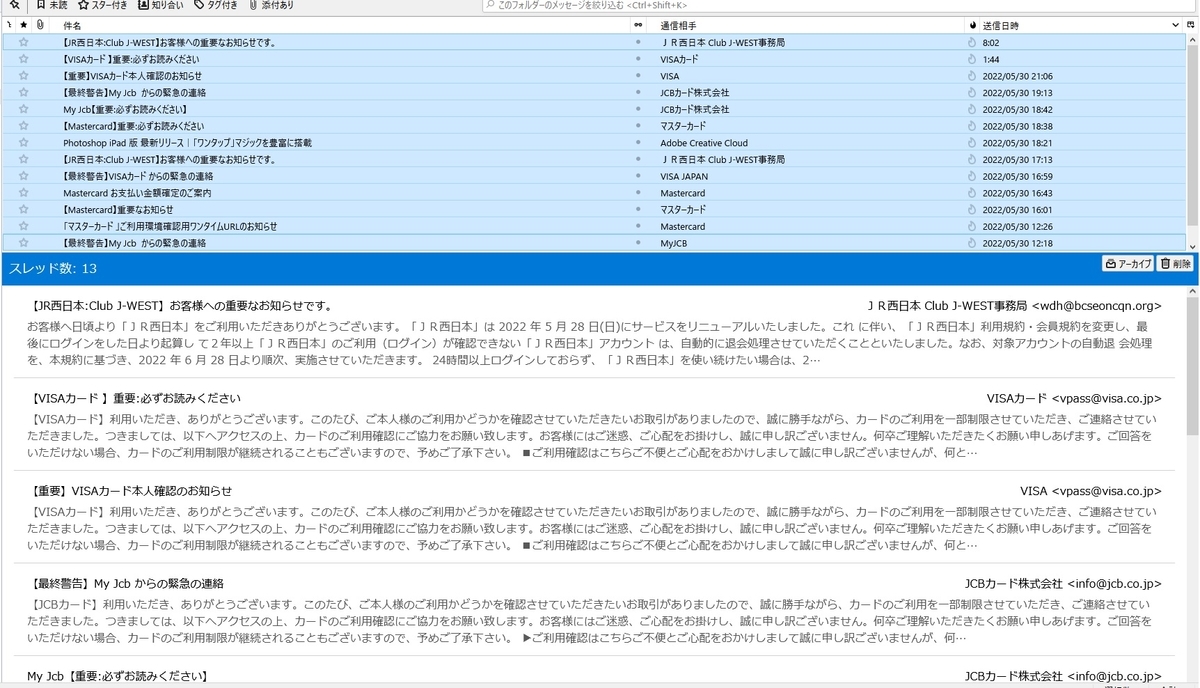Filter messages by 知り合い (contacts)
The width and height of the screenshot is (1200, 688).
160,5
